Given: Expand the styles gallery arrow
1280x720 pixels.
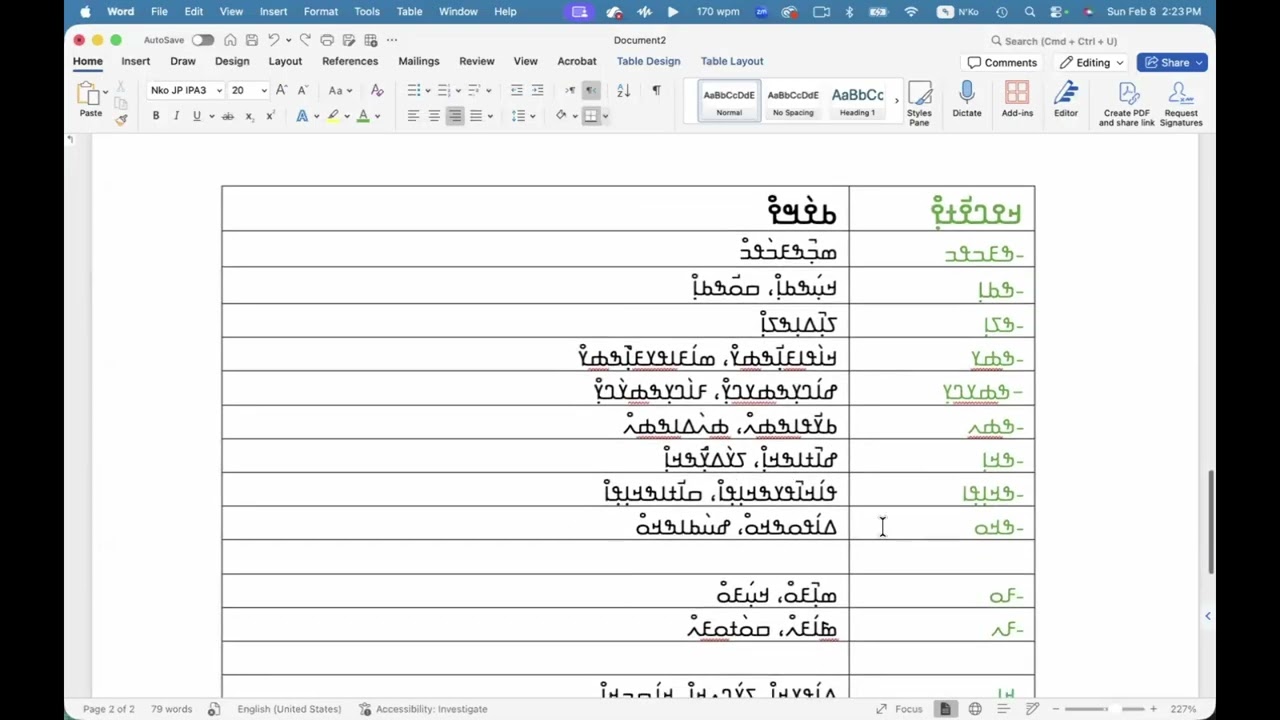Looking at the screenshot, I should (896, 100).
